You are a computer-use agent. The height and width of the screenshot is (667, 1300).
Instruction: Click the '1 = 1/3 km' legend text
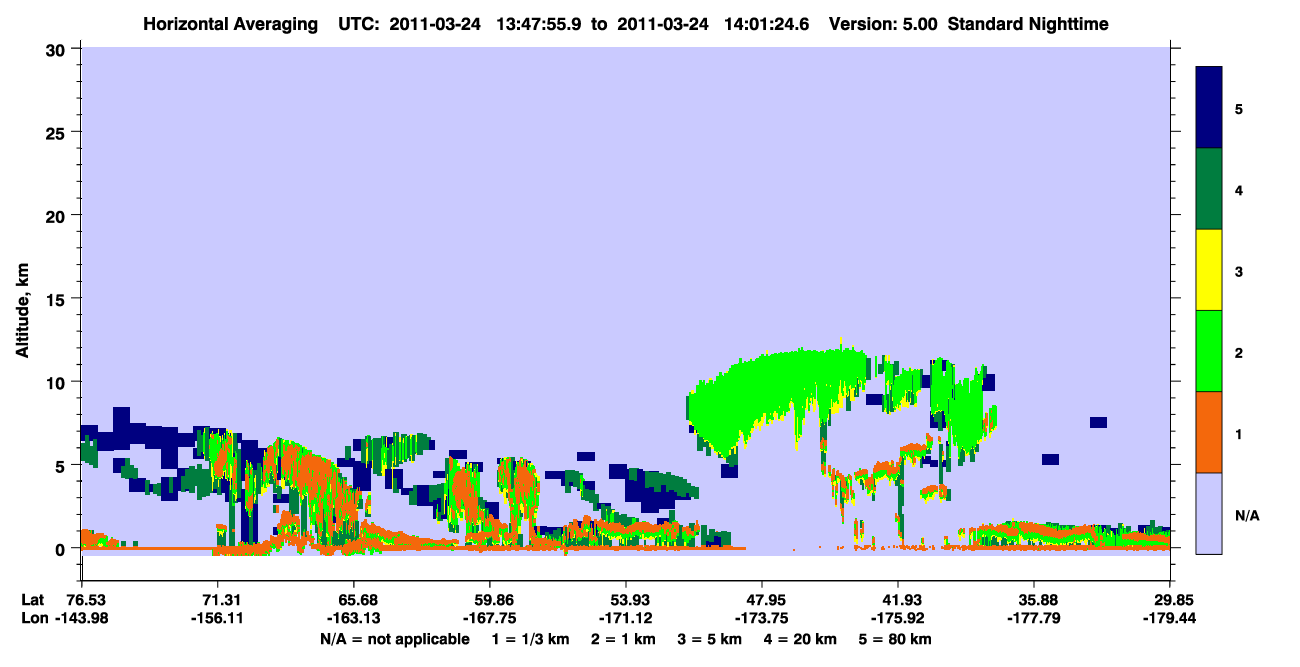[531, 639]
